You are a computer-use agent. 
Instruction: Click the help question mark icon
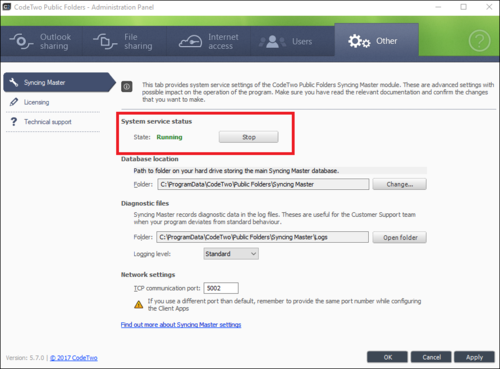tap(479, 41)
